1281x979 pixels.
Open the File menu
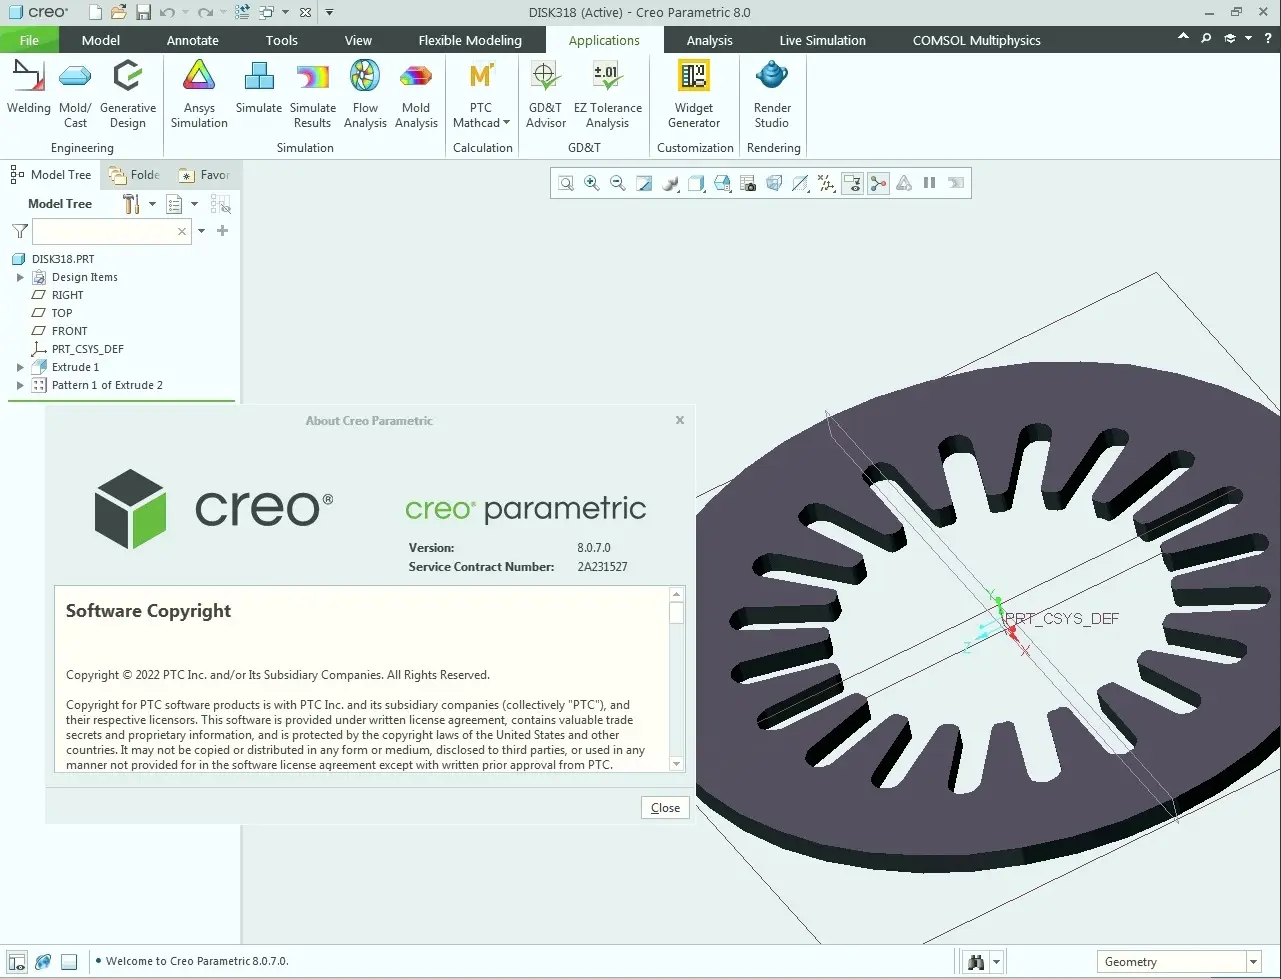[29, 40]
